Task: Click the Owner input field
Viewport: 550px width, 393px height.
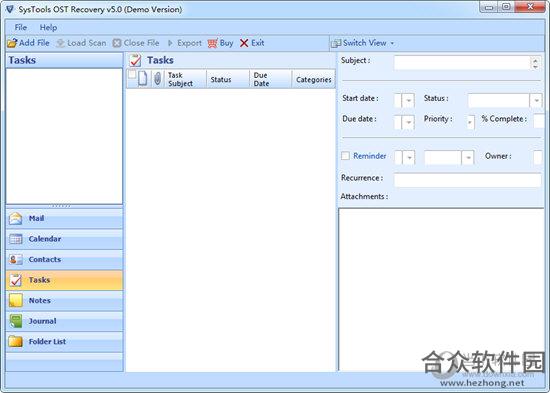Action: pos(538,158)
